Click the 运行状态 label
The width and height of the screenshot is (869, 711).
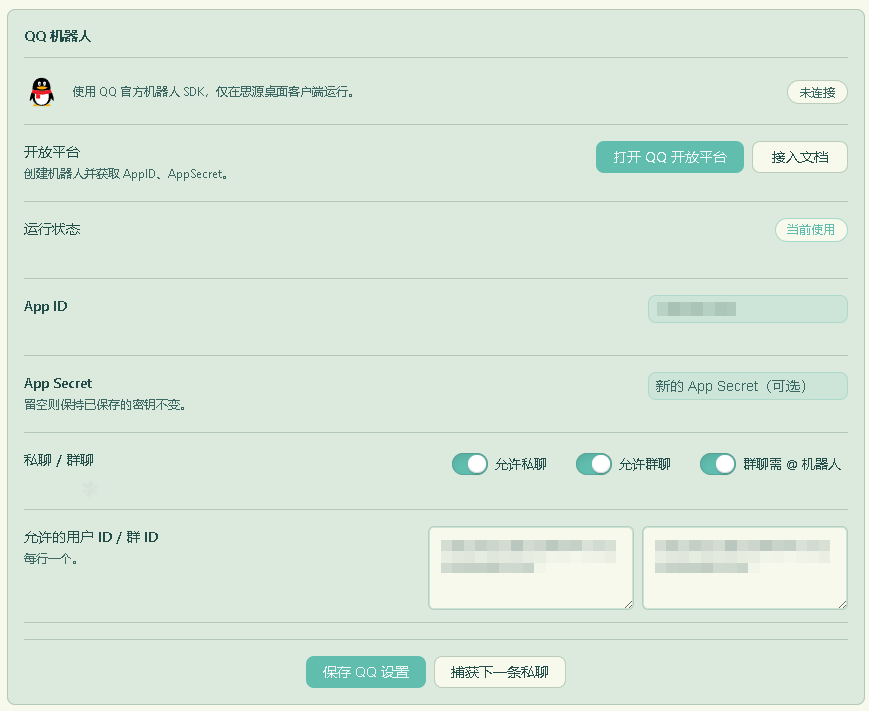(x=52, y=229)
